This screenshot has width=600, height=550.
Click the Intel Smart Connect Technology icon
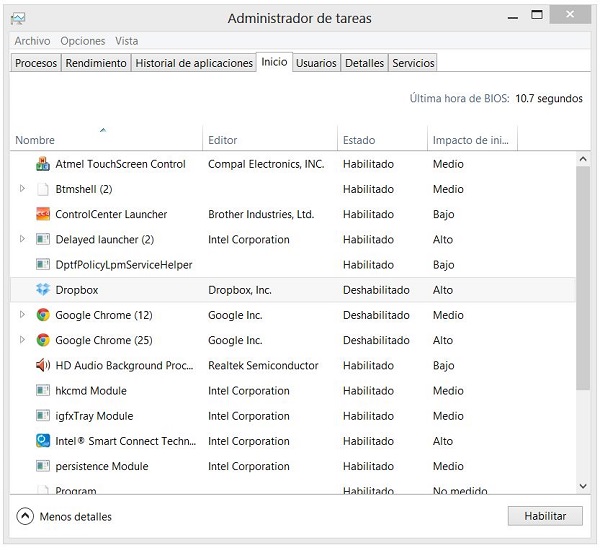(43, 441)
